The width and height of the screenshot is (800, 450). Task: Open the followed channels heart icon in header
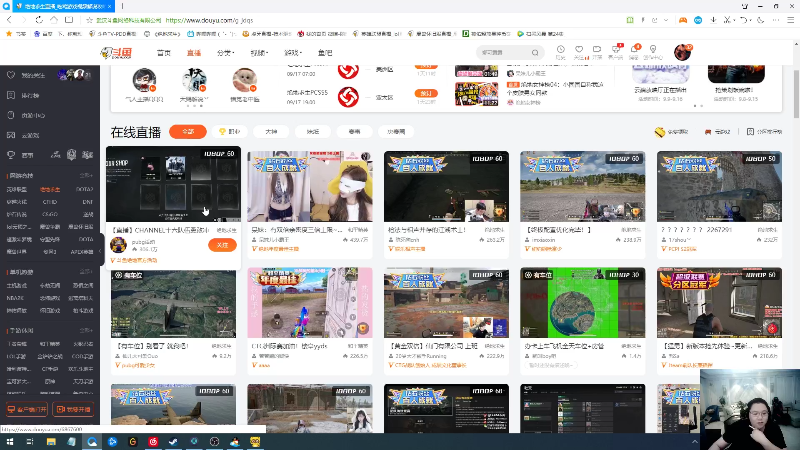(x=579, y=49)
